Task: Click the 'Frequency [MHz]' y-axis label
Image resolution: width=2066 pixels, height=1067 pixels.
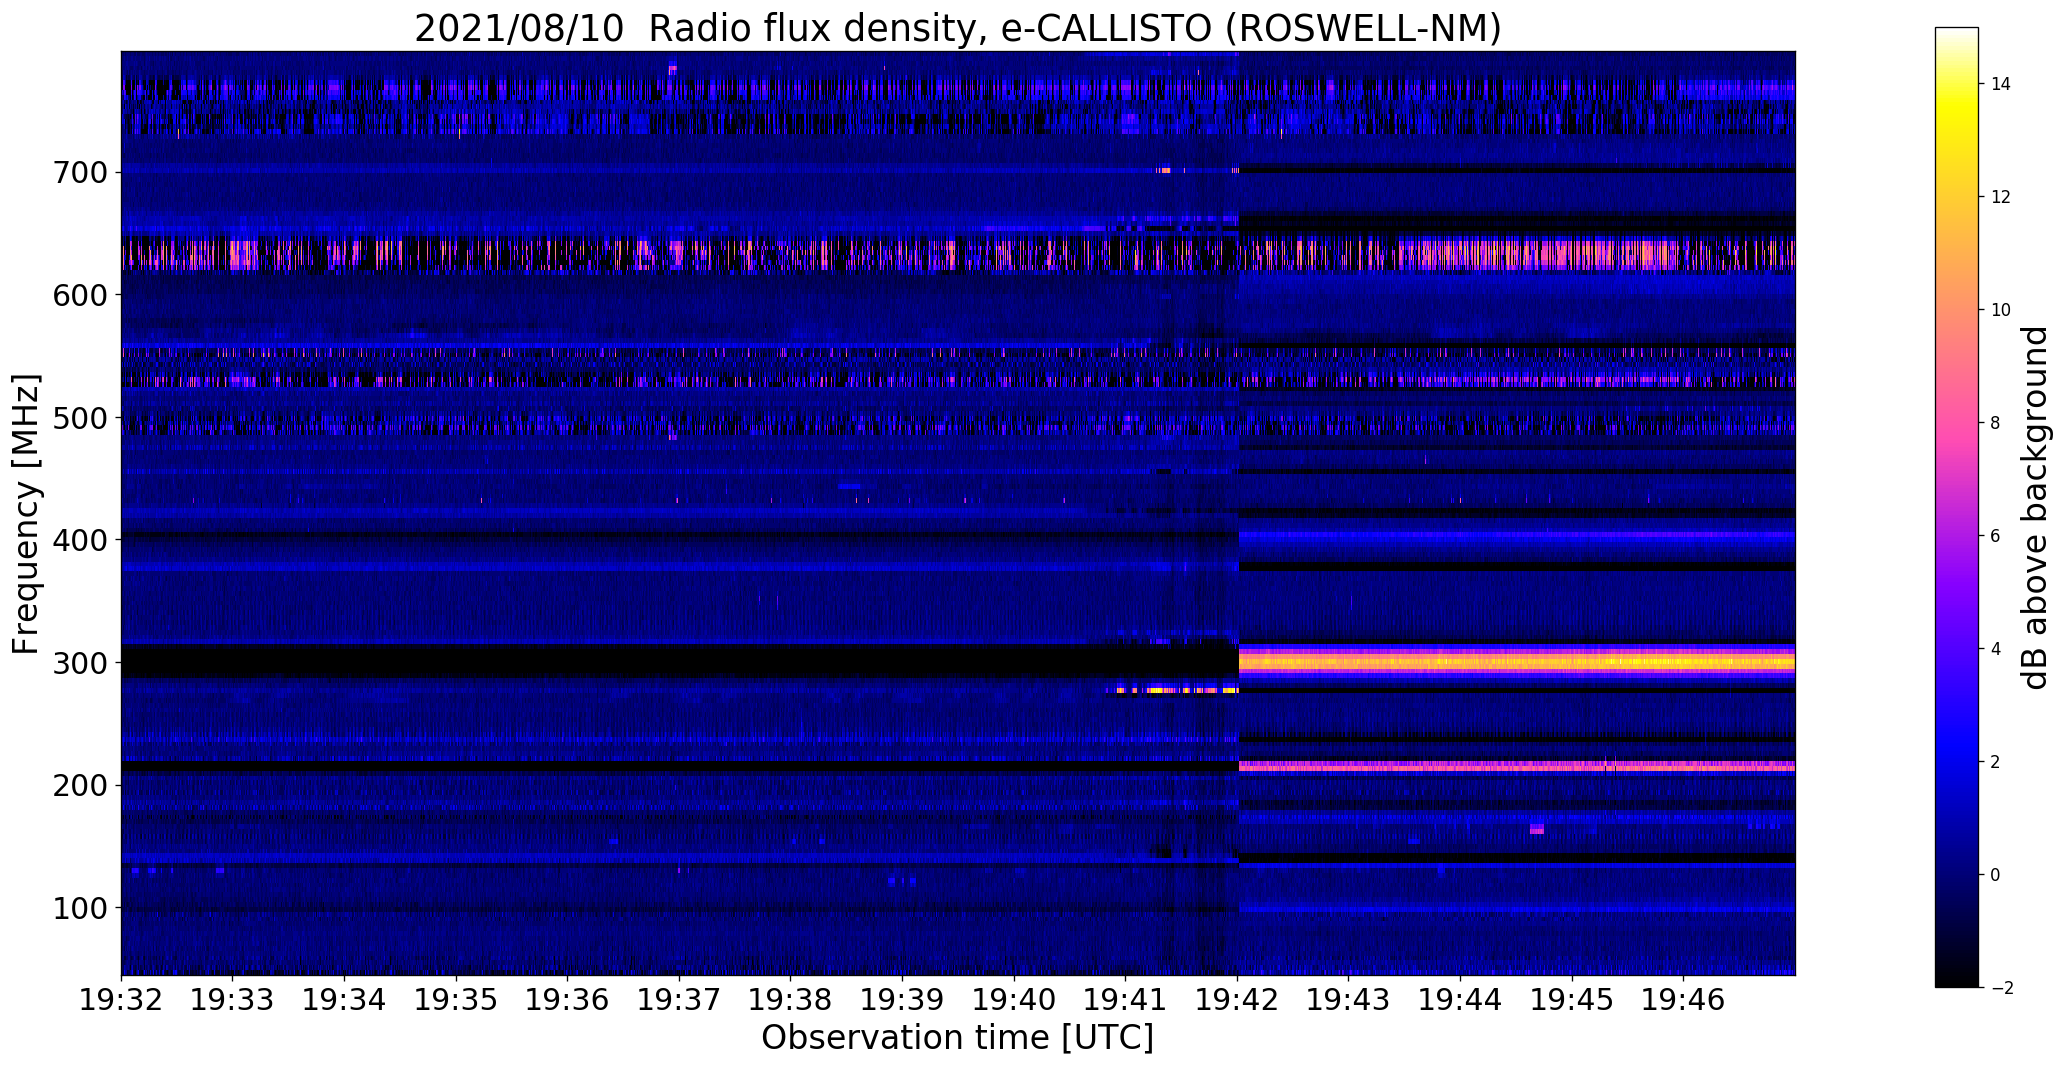Action: 27,514
